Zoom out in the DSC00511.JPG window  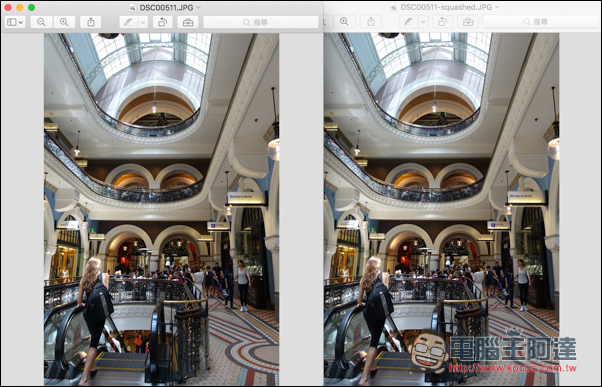point(41,22)
